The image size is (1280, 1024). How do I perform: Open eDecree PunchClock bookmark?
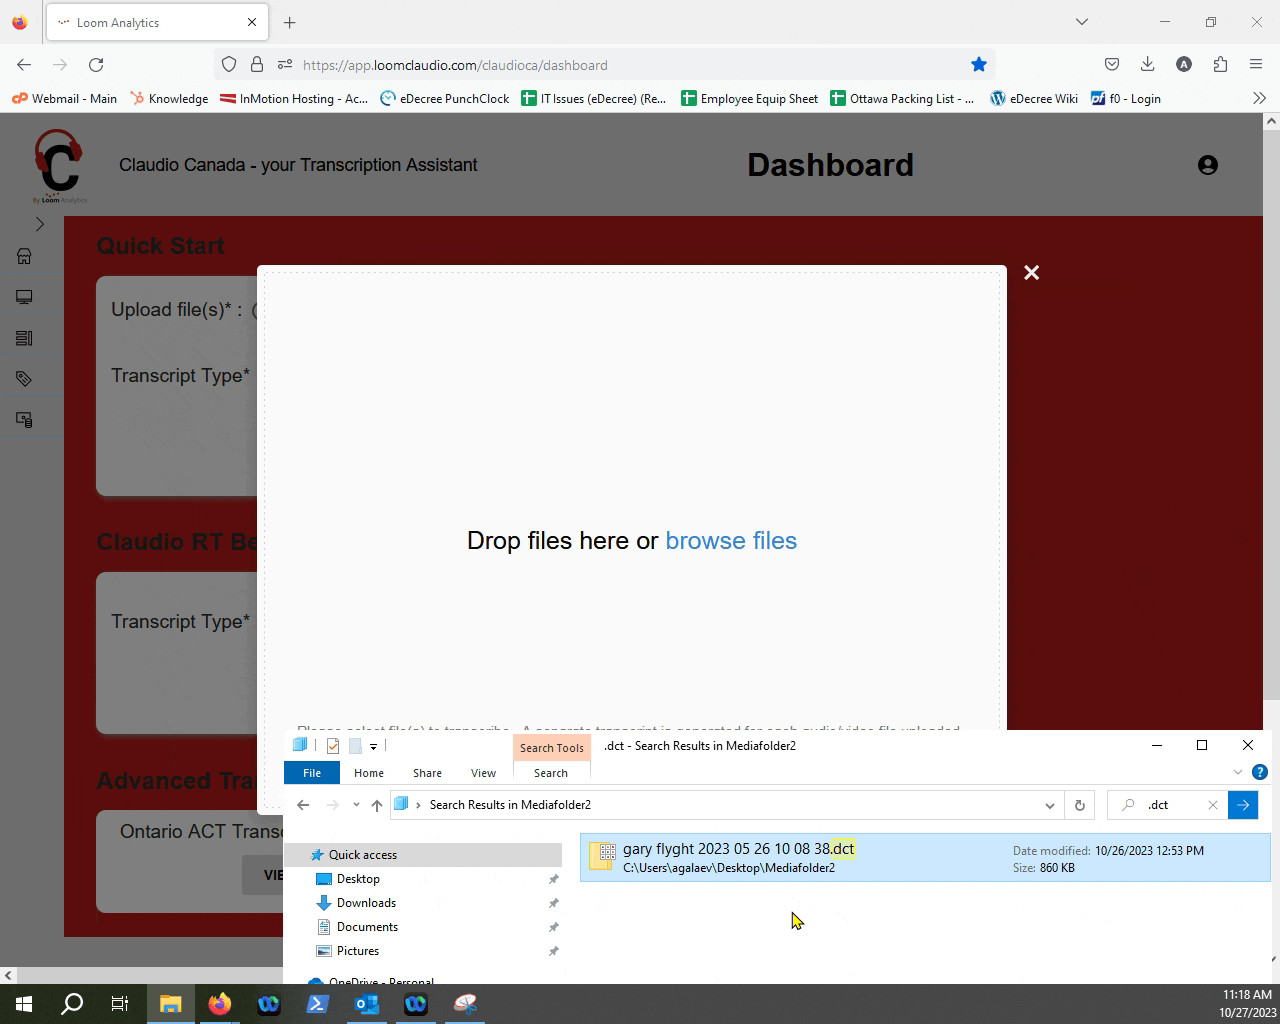445,99
